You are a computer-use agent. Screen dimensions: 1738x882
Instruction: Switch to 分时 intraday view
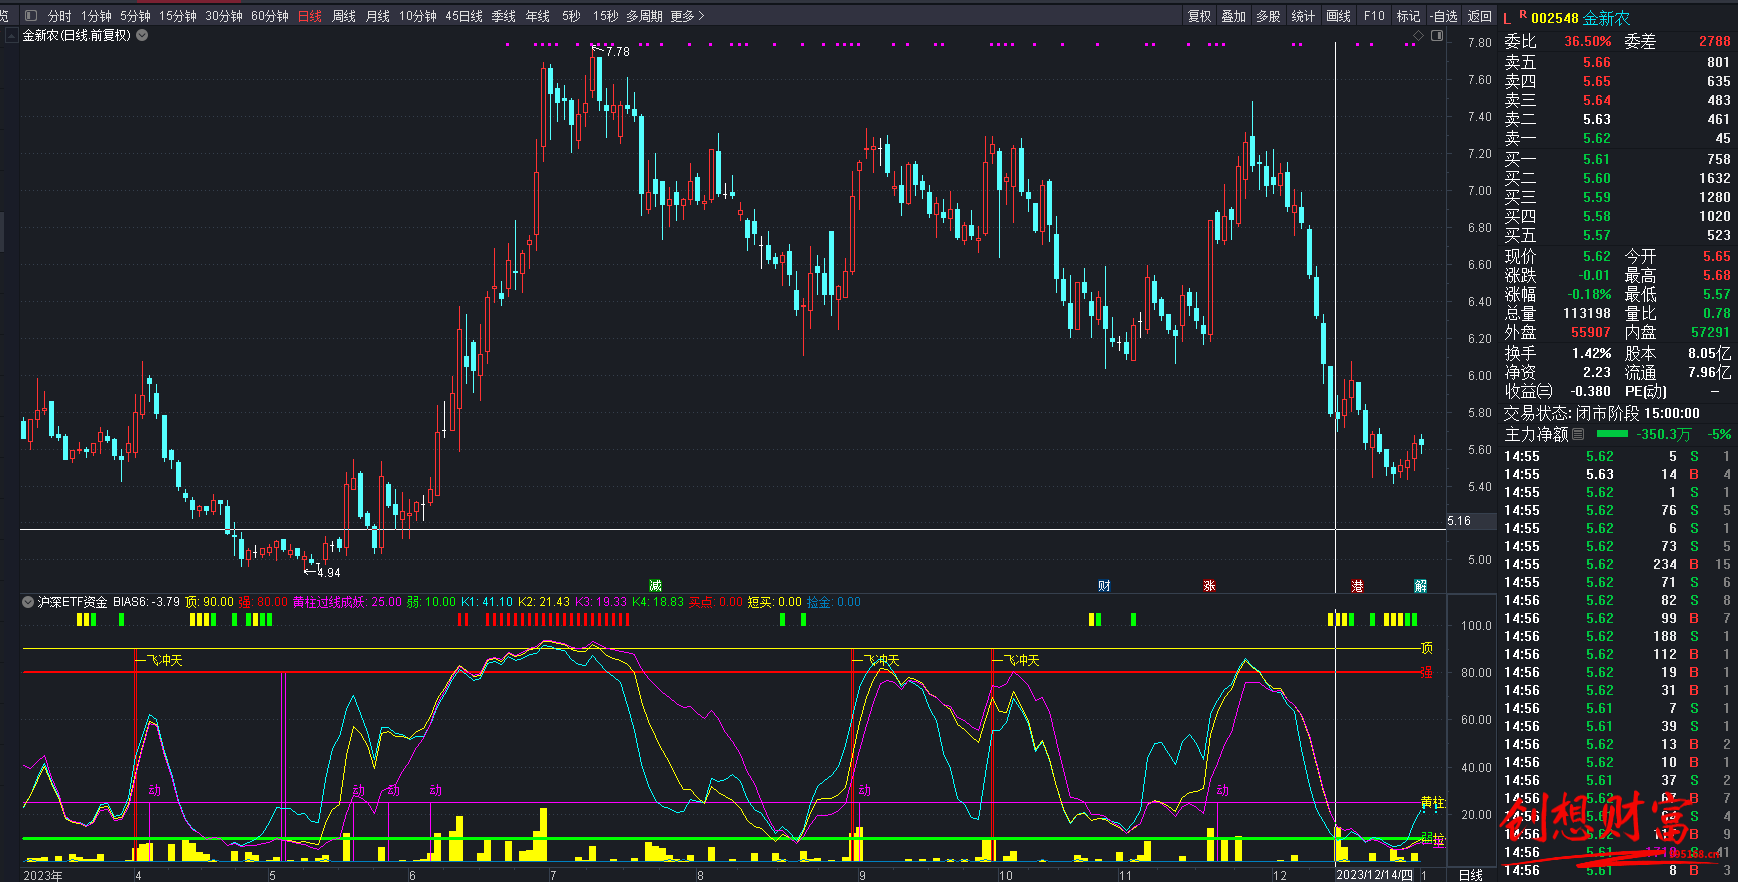(59, 16)
